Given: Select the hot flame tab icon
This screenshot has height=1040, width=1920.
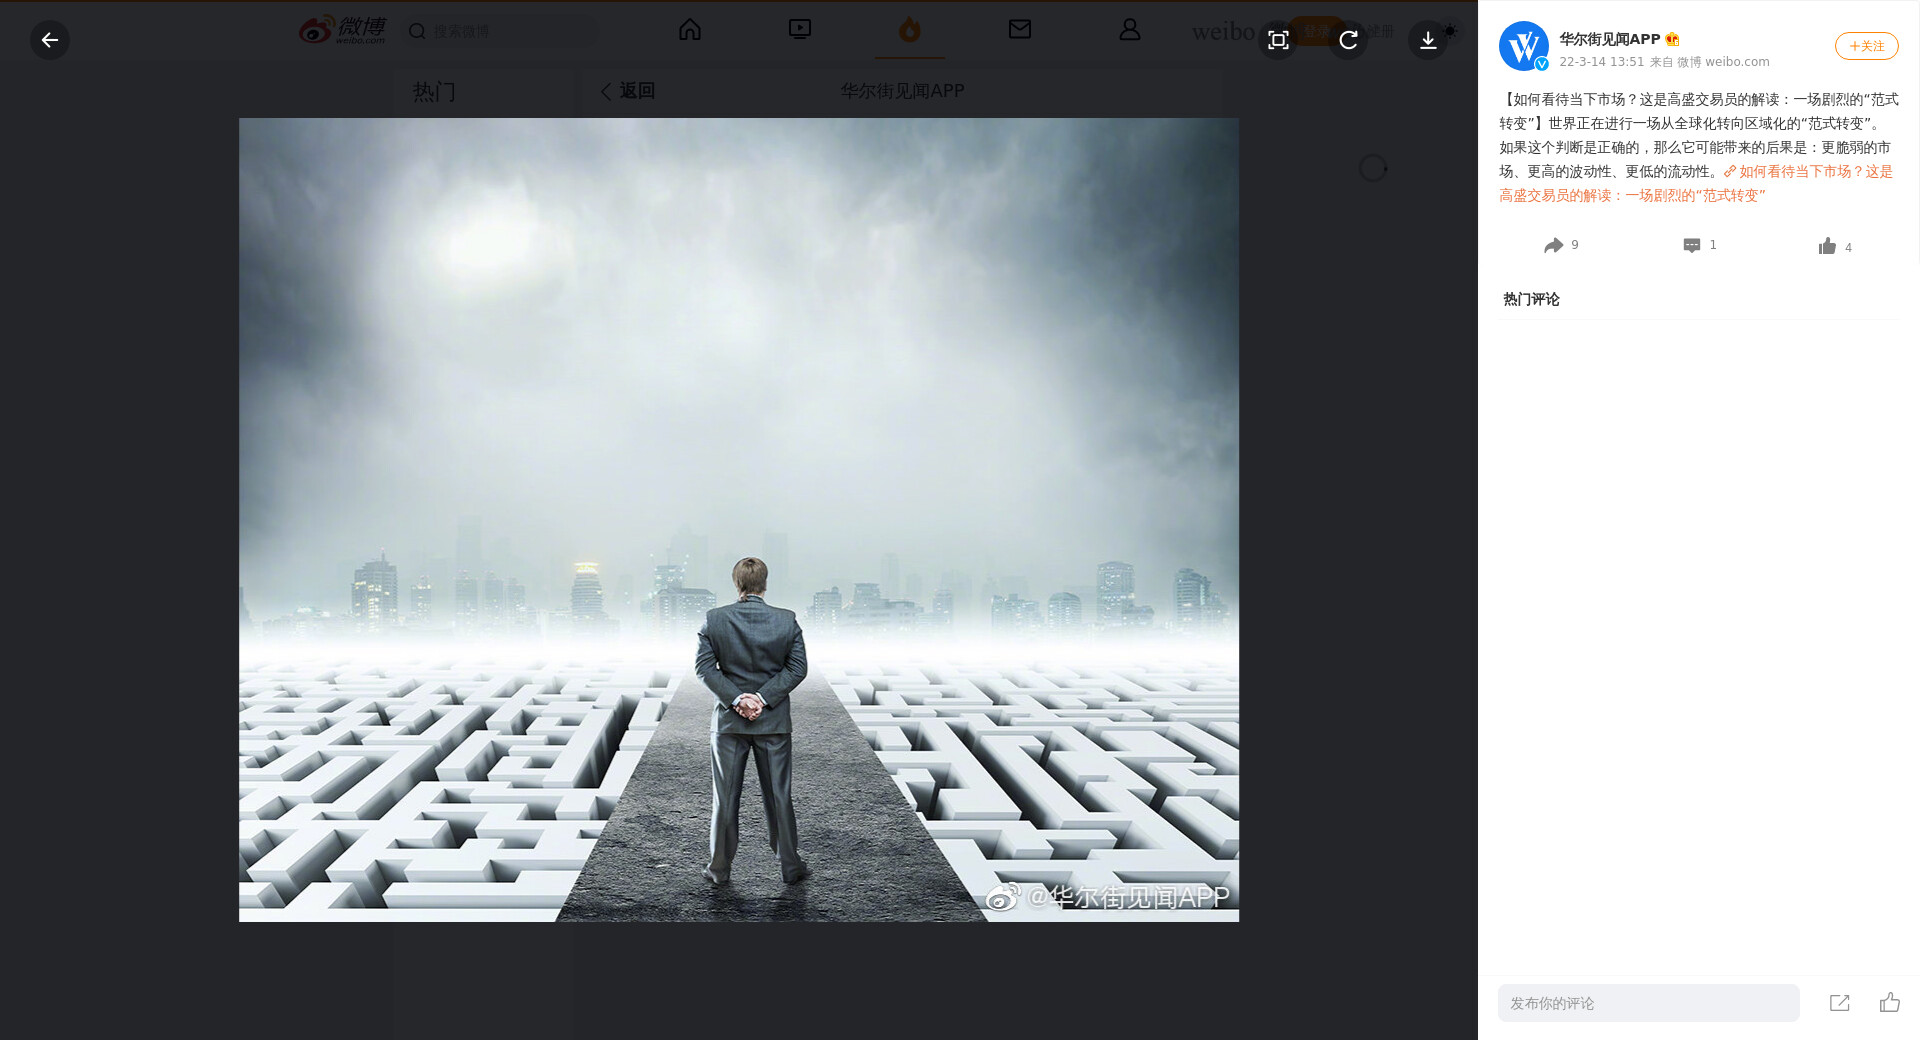Looking at the screenshot, I should click(x=909, y=30).
